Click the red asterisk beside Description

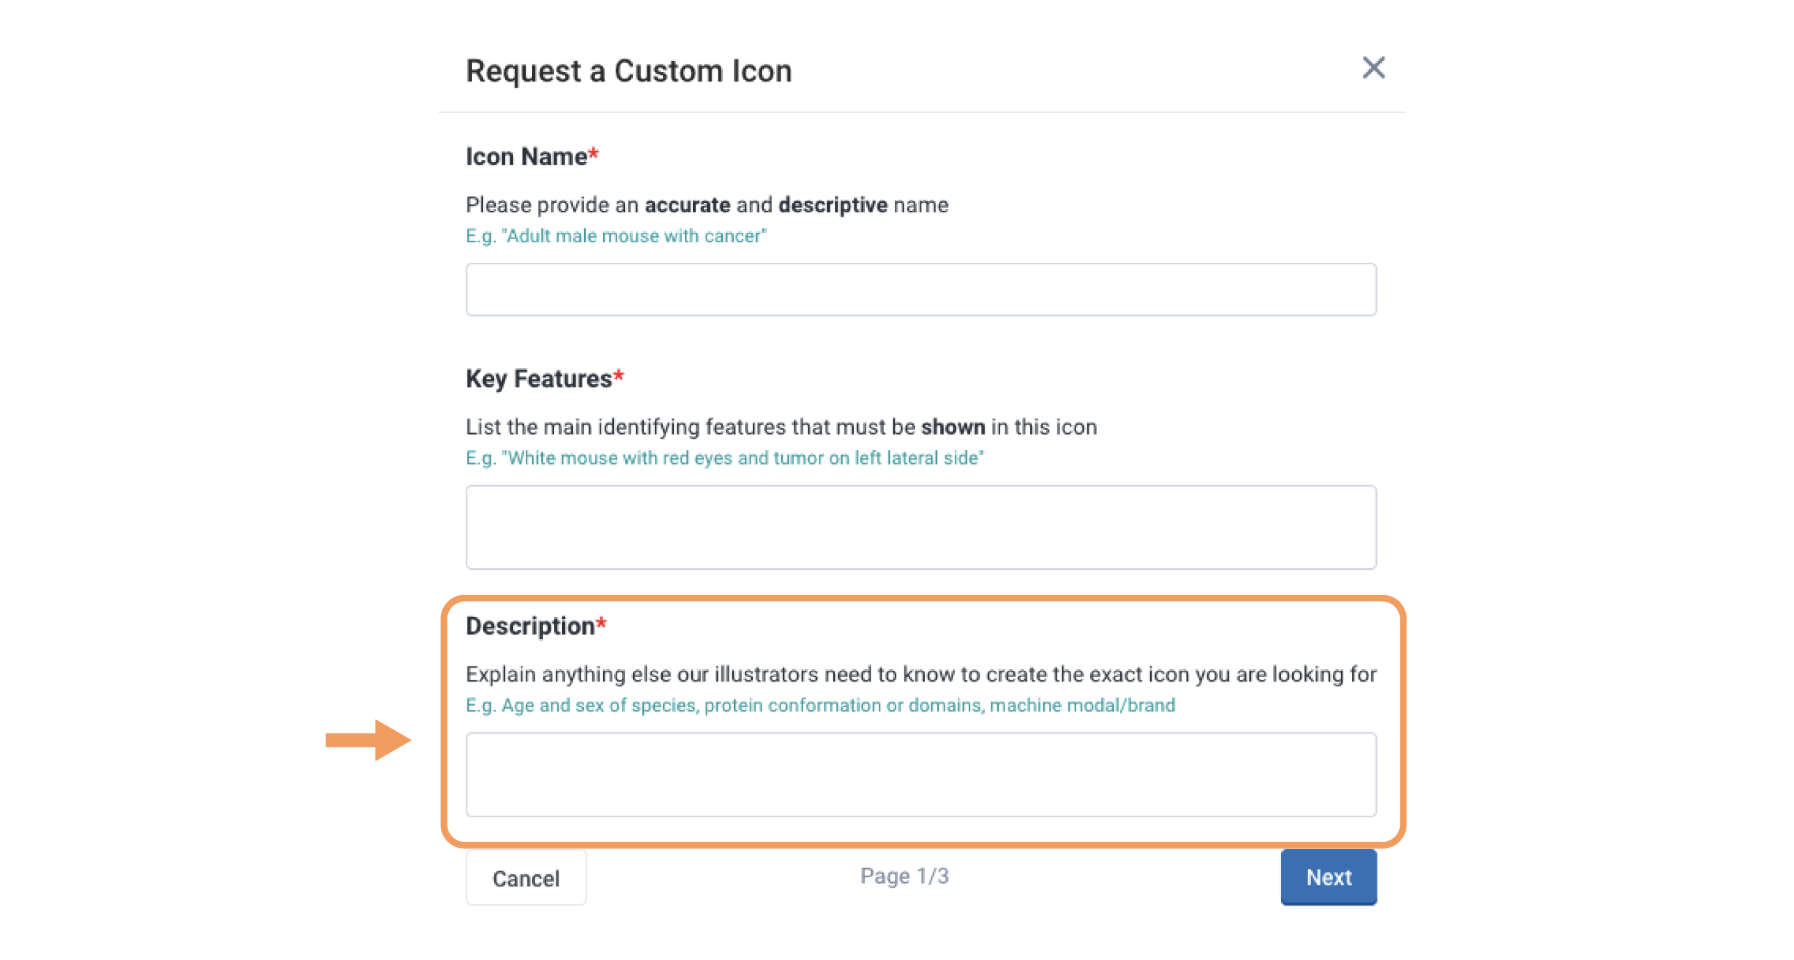[602, 623]
